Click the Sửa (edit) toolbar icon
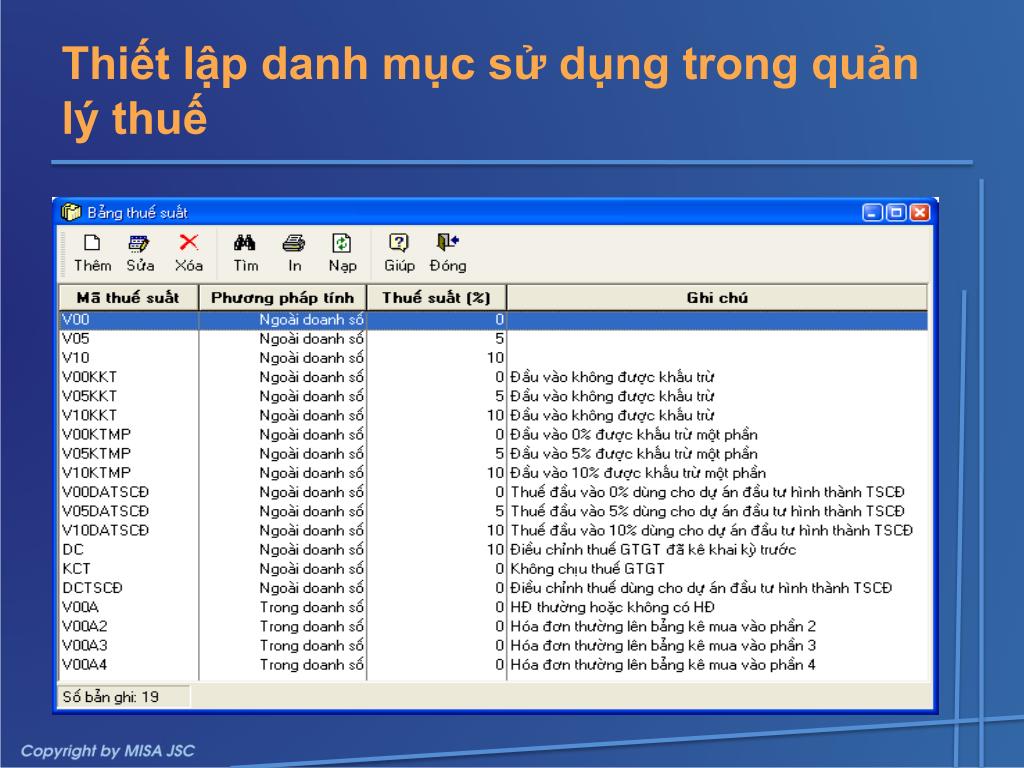 click(139, 244)
